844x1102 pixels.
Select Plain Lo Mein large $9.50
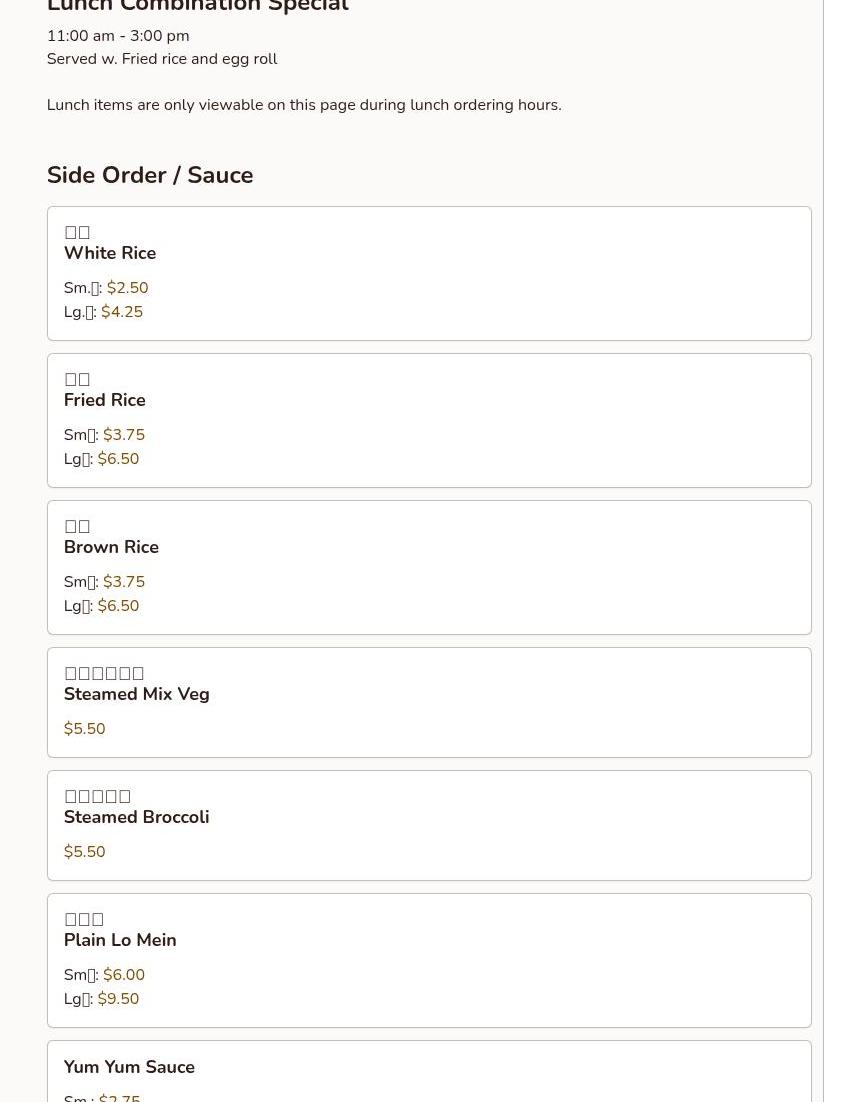click(x=118, y=999)
